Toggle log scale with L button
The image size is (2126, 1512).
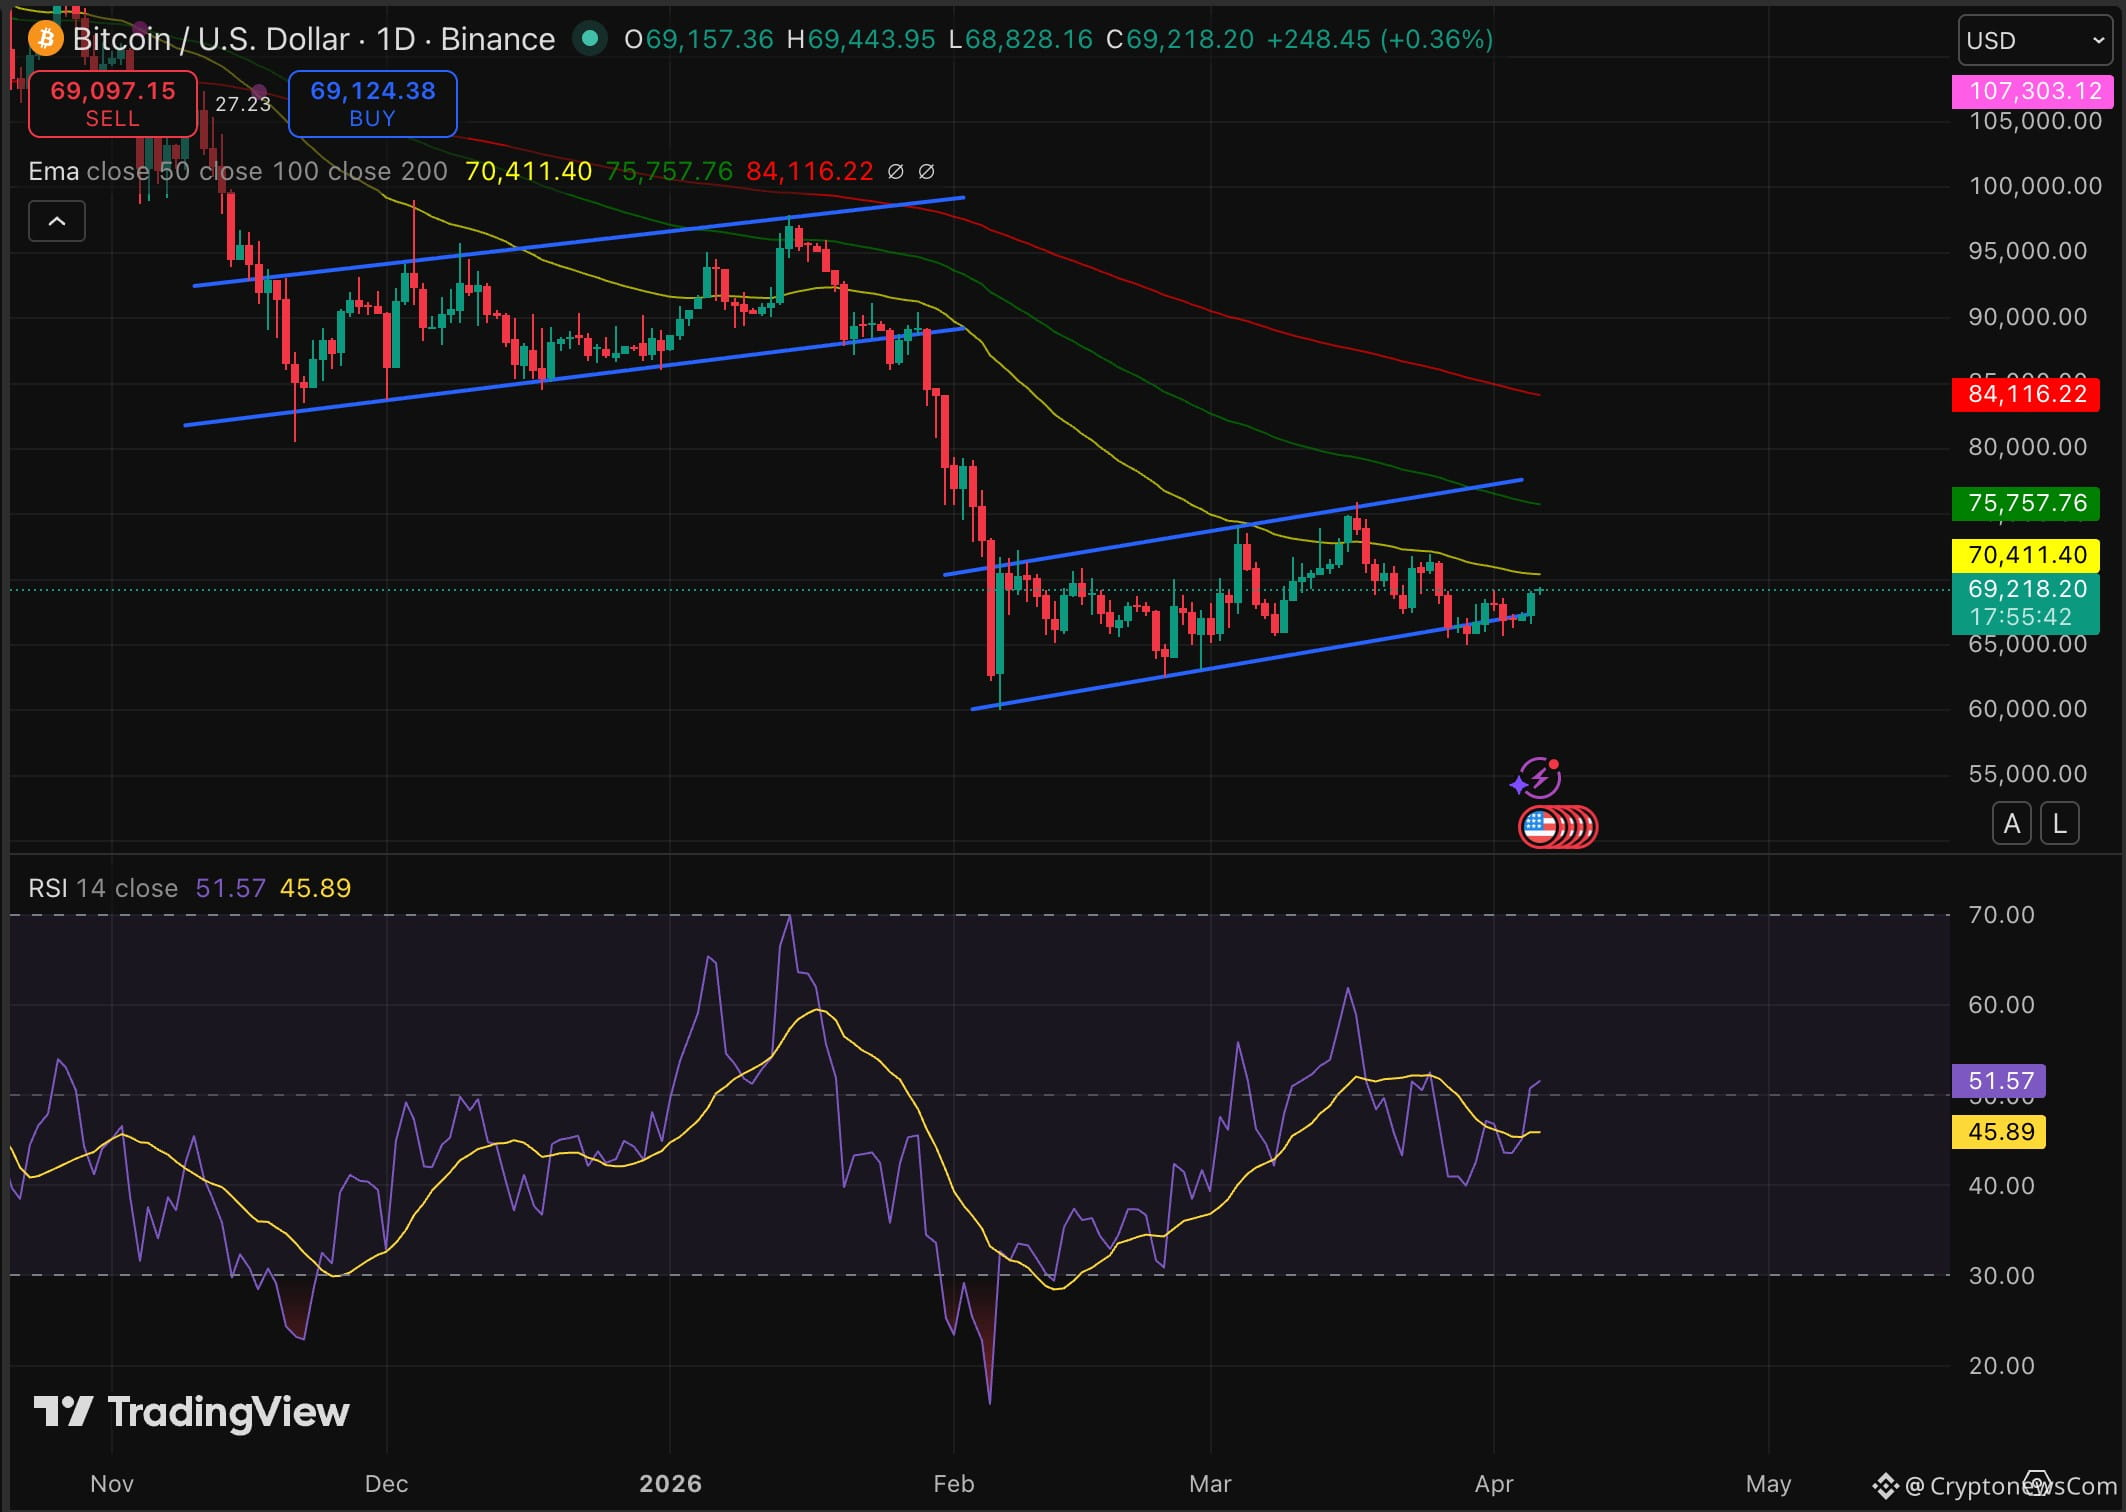pyautogui.click(x=2059, y=824)
